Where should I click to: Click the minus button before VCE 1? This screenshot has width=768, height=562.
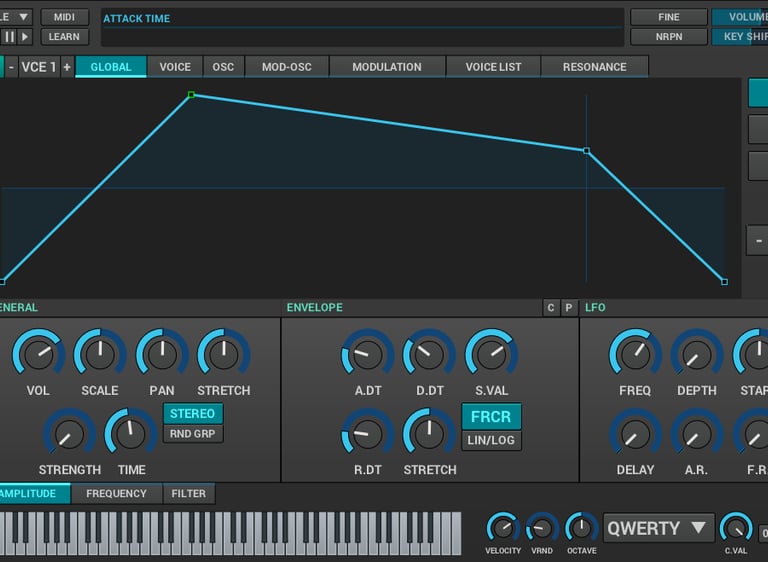click(x=11, y=67)
